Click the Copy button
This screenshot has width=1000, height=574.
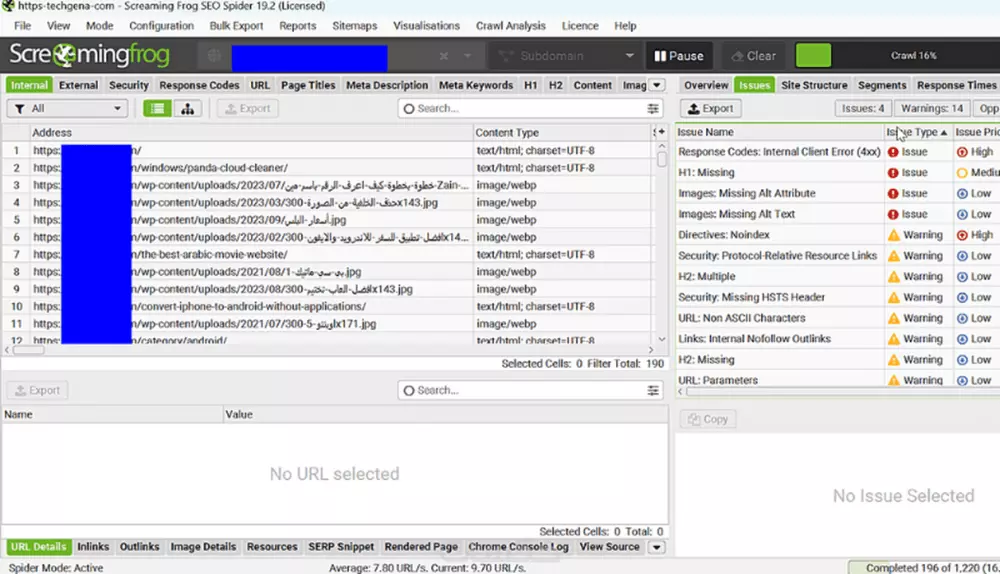tap(708, 419)
